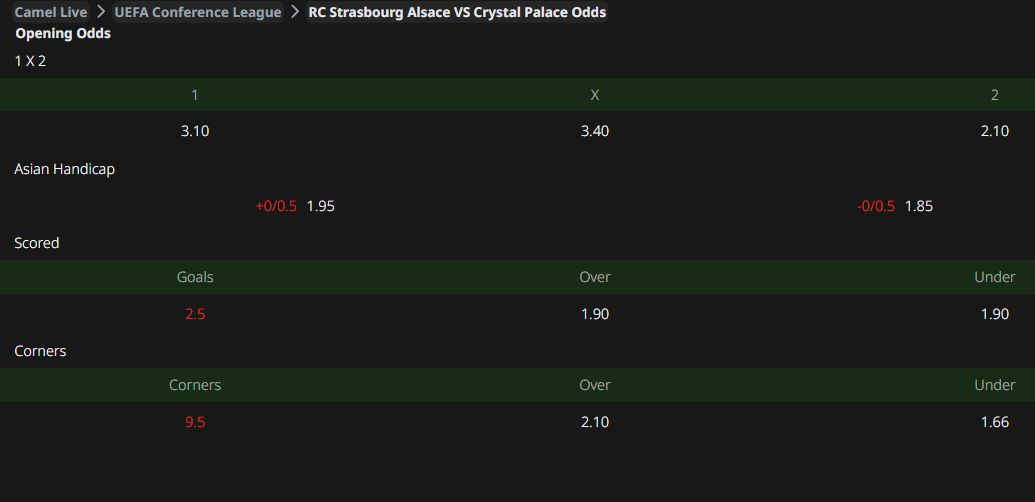Choose Under odds for 2.5 goals
Image resolution: width=1035 pixels, height=502 pixels.
click(x=995, y=314)
